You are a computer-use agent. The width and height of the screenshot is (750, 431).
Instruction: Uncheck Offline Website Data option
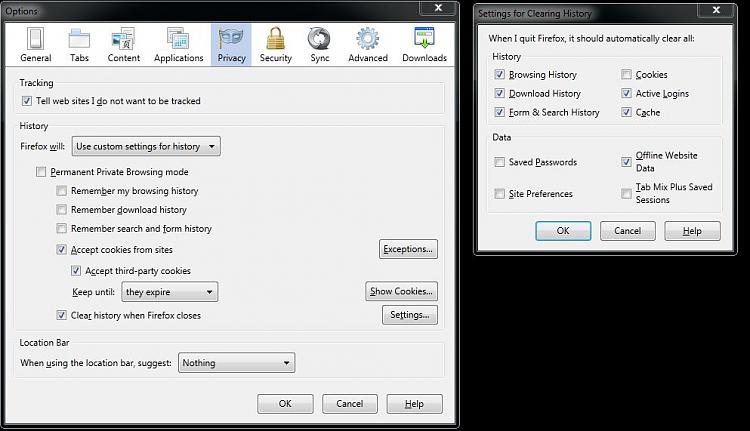626,162
